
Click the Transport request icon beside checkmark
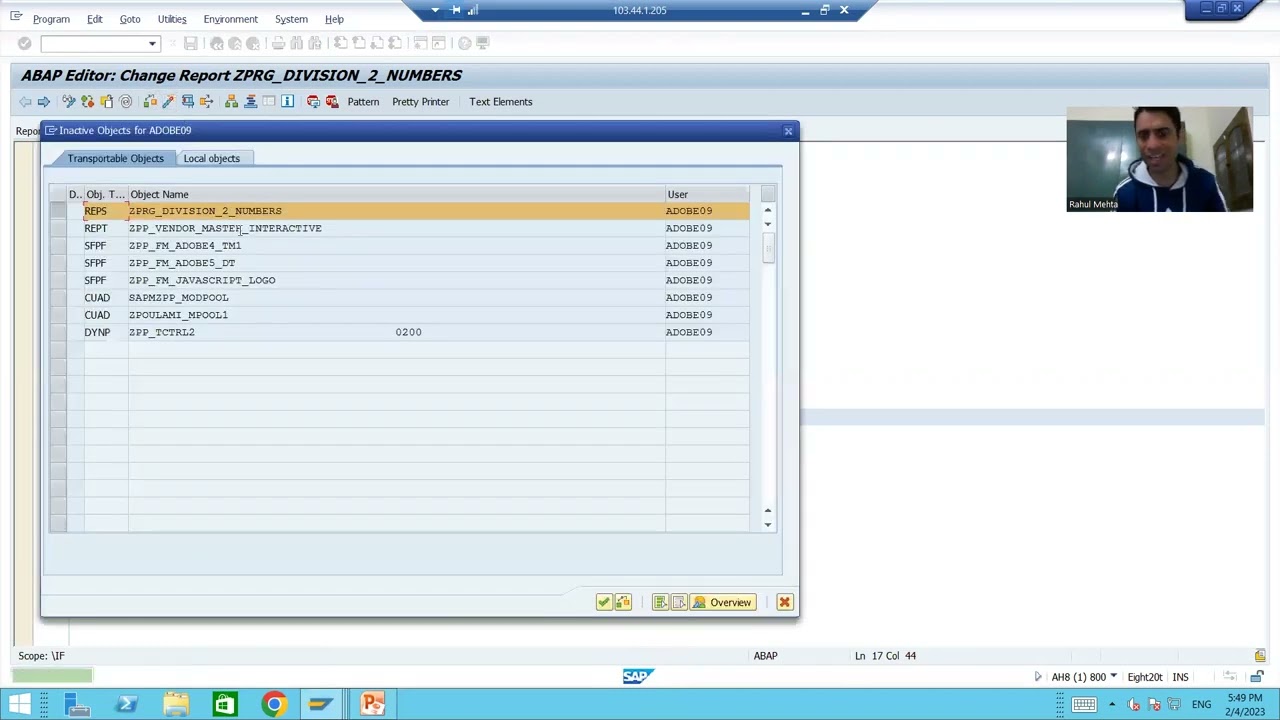[x=623, y=602]
